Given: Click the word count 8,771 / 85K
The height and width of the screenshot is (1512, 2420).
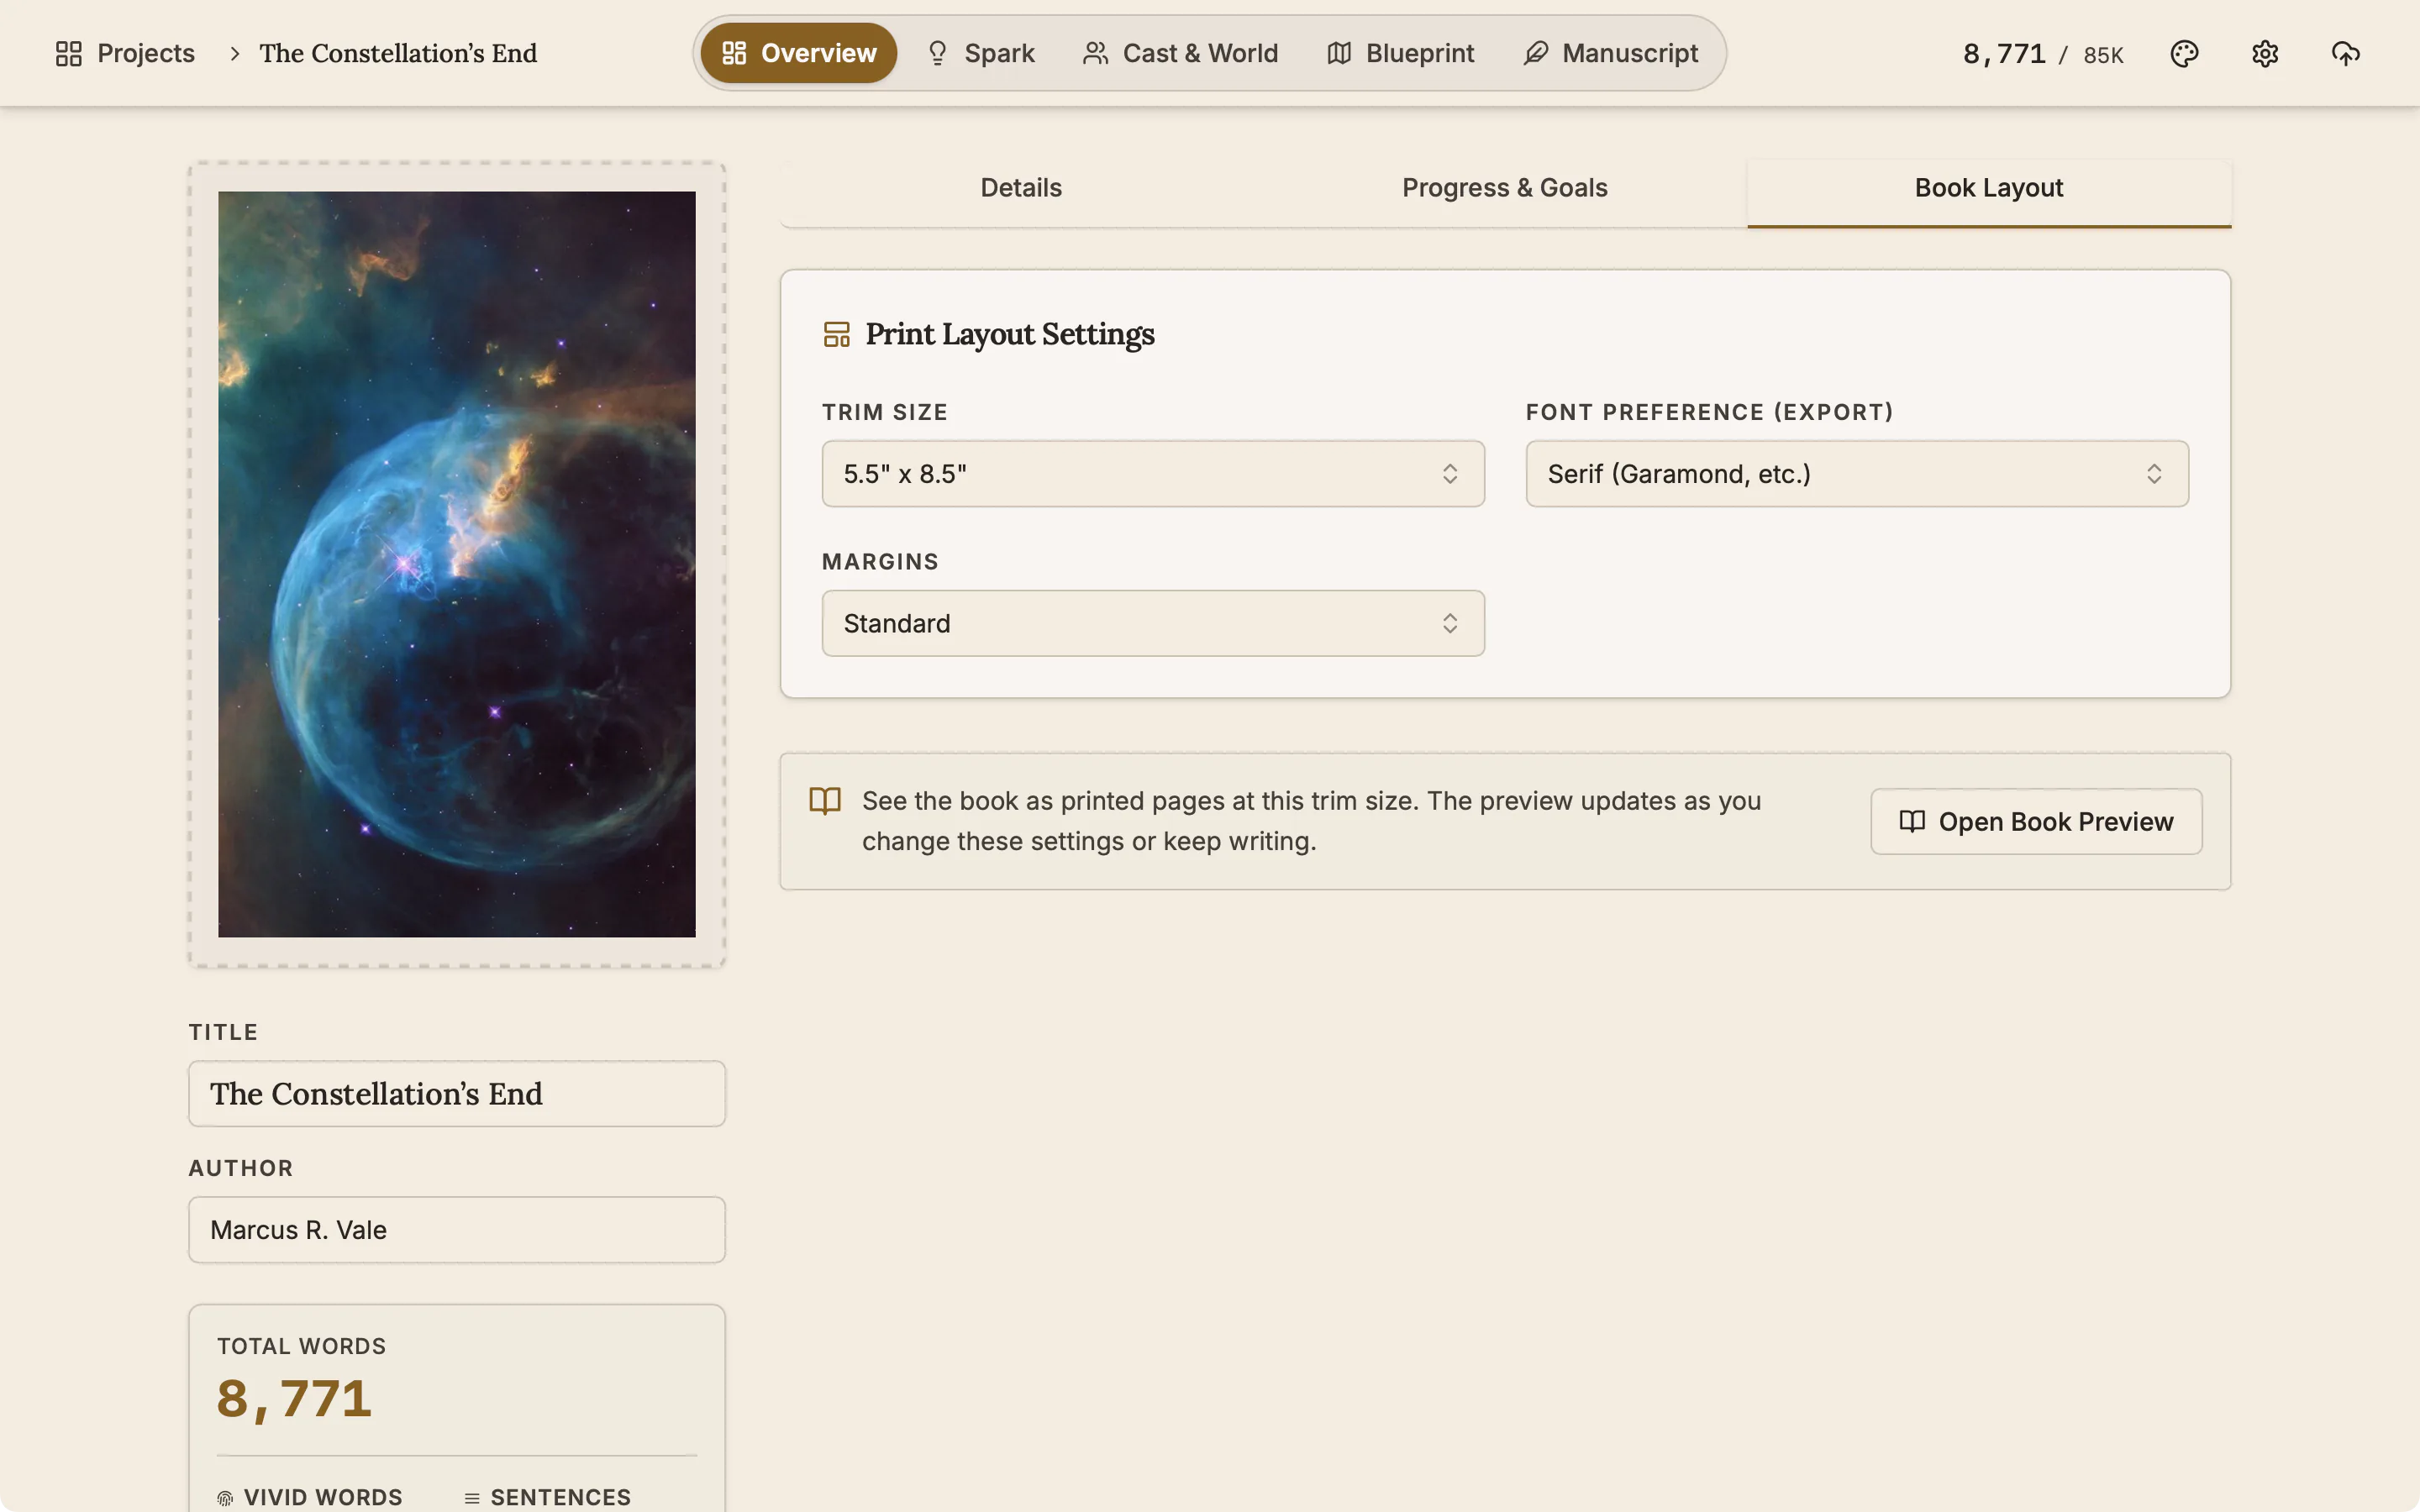Looking at the screenshot, I should click(2043, 54).
